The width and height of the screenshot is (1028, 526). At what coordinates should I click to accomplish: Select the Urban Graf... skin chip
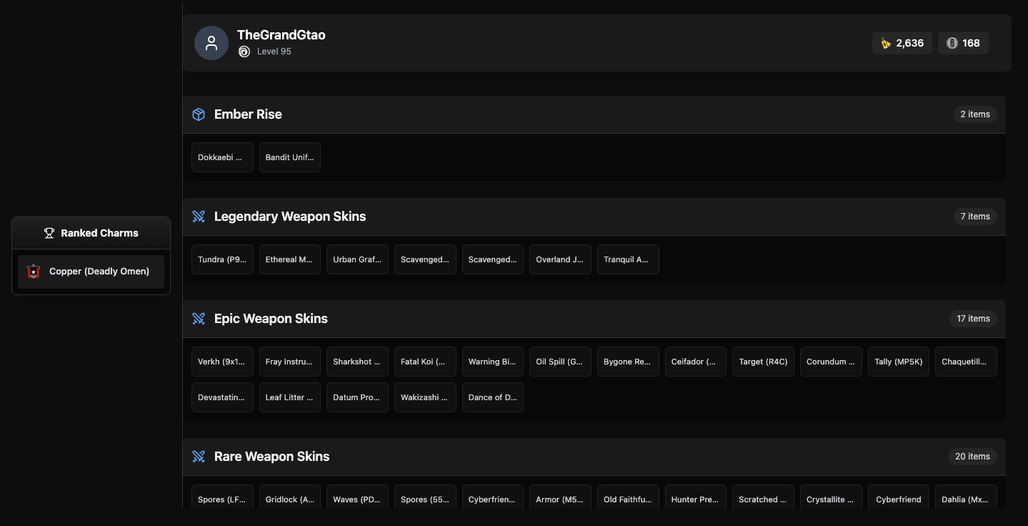(357, 260)
